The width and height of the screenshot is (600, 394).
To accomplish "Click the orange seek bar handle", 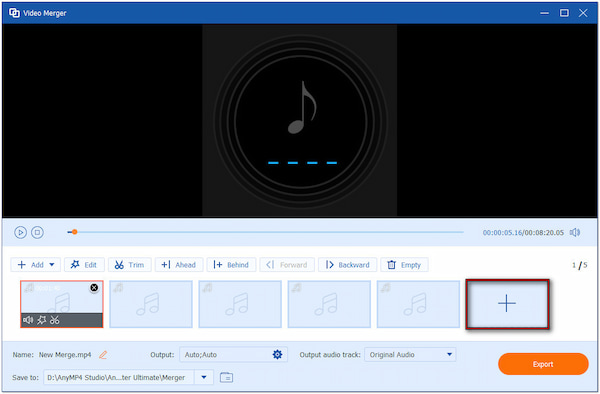I will click(75, 232).
